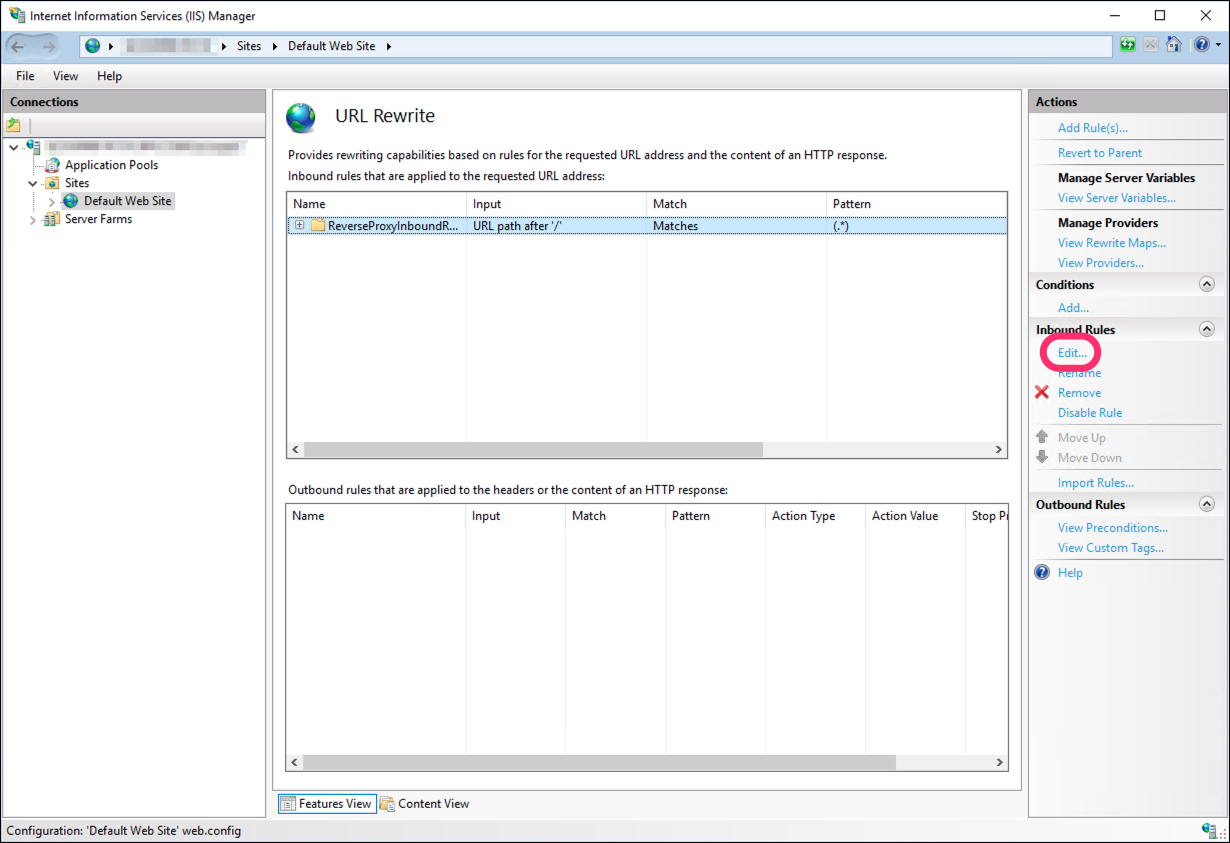
Task: Click the connect icon in Connections toolbar
Action: point(14,125)
